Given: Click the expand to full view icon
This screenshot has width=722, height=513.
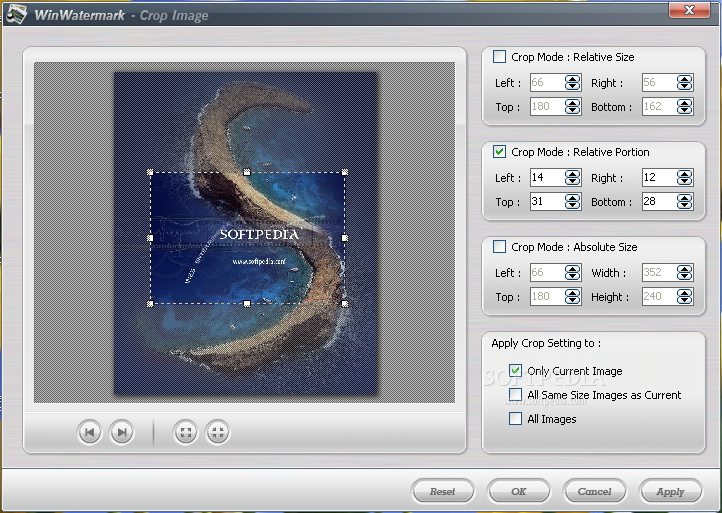Looking at the screenshot, I should click(x=185, y=432).
